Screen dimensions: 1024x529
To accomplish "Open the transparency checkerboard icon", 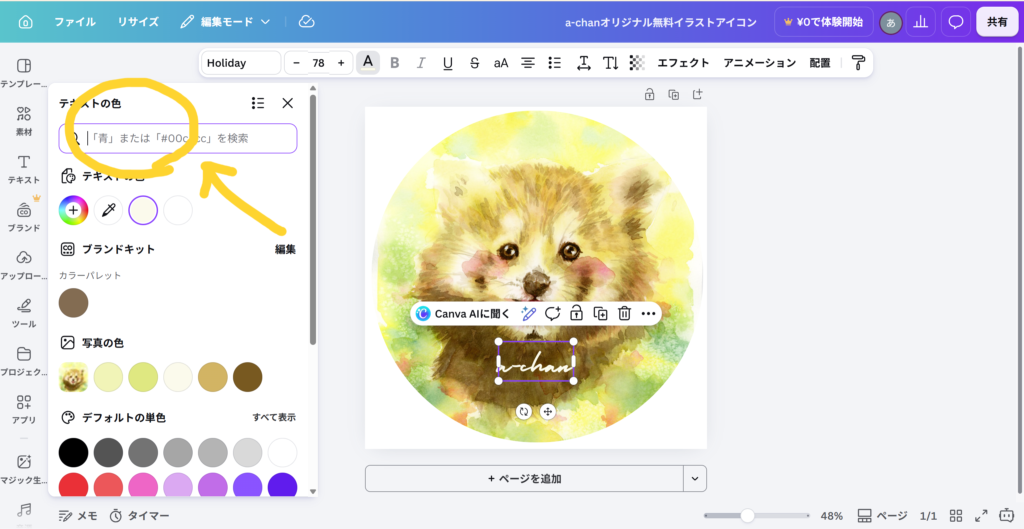I will coord(637,63).
